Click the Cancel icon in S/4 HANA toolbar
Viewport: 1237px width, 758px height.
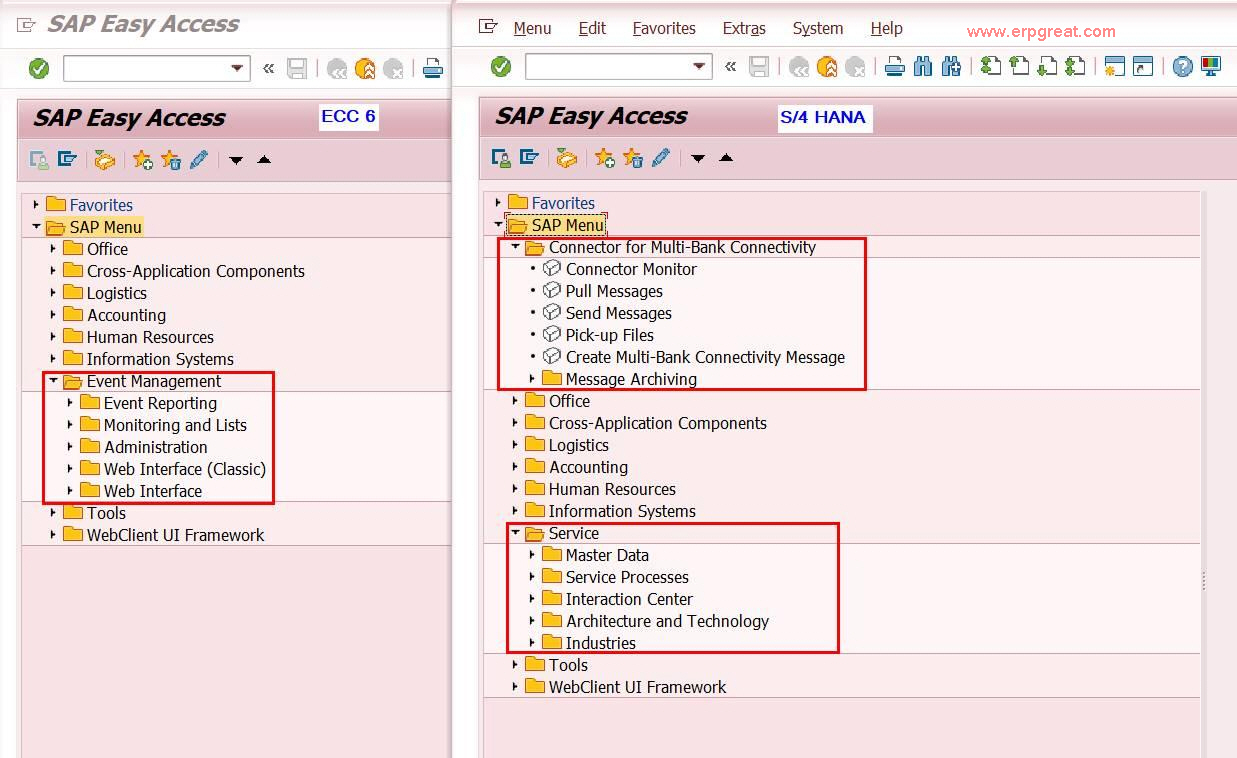pyautogui.click(x=855, y=67)
